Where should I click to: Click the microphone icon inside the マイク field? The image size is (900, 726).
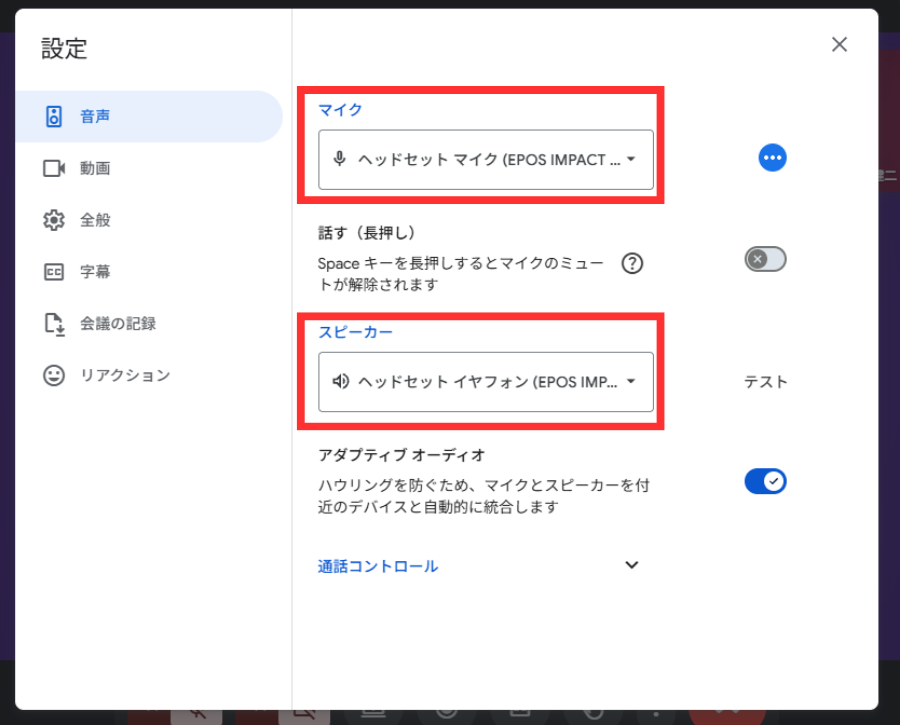(x=340, y=159)
